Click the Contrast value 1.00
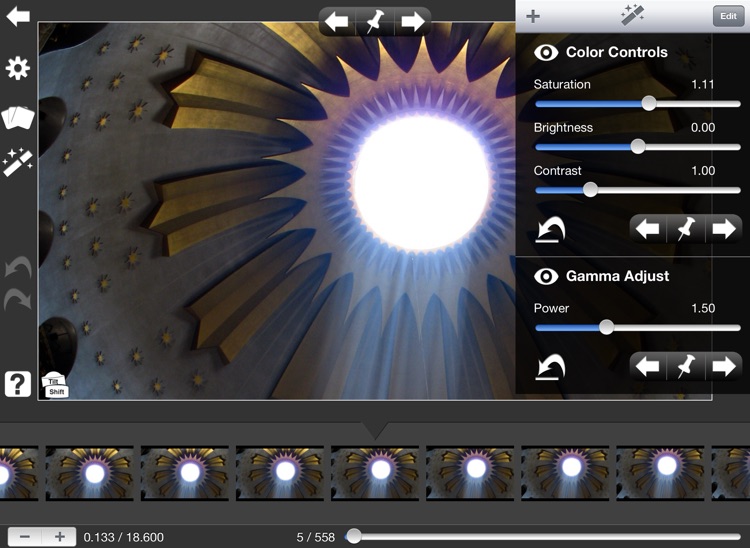 [x=703, y=171]
